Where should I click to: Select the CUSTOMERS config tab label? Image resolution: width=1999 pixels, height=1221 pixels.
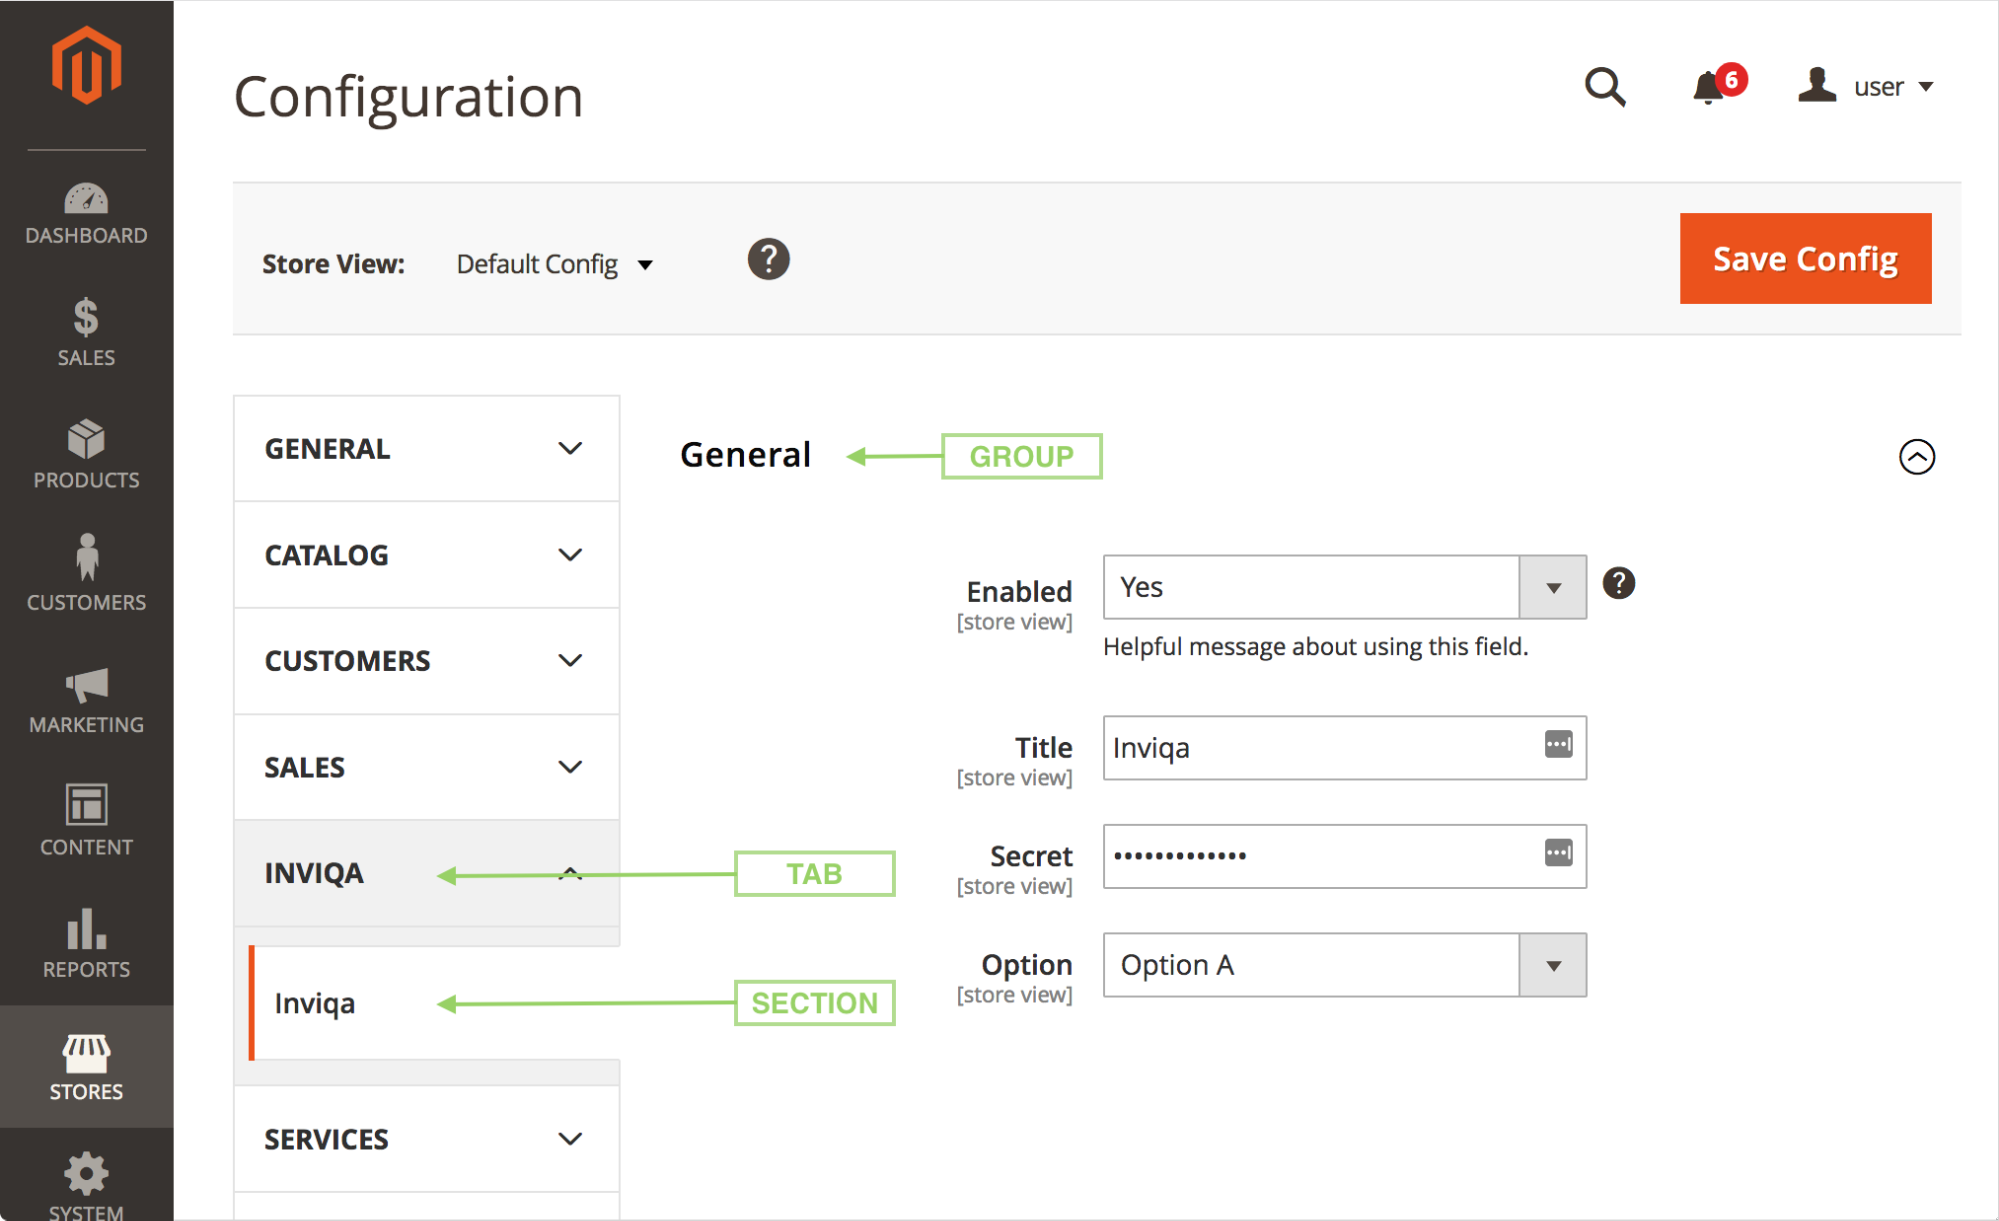pos(347,661)
